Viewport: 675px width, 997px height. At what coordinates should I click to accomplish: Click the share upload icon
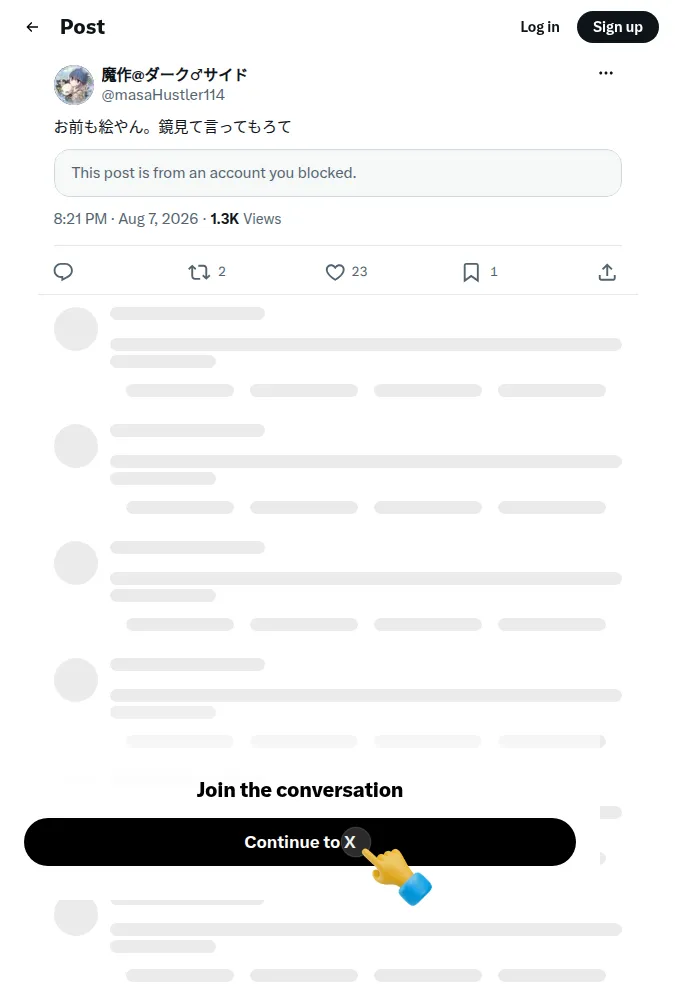coord(607,272)
